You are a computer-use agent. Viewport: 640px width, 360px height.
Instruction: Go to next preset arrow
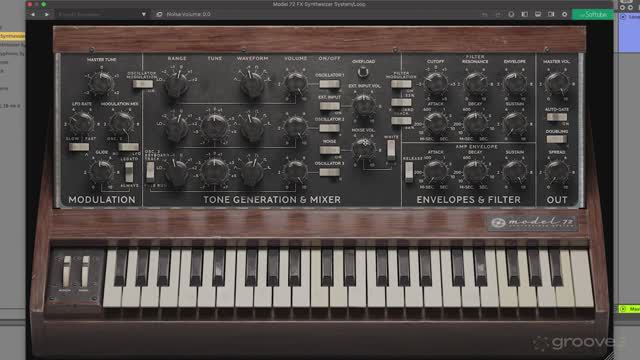[x=47, y=14]
